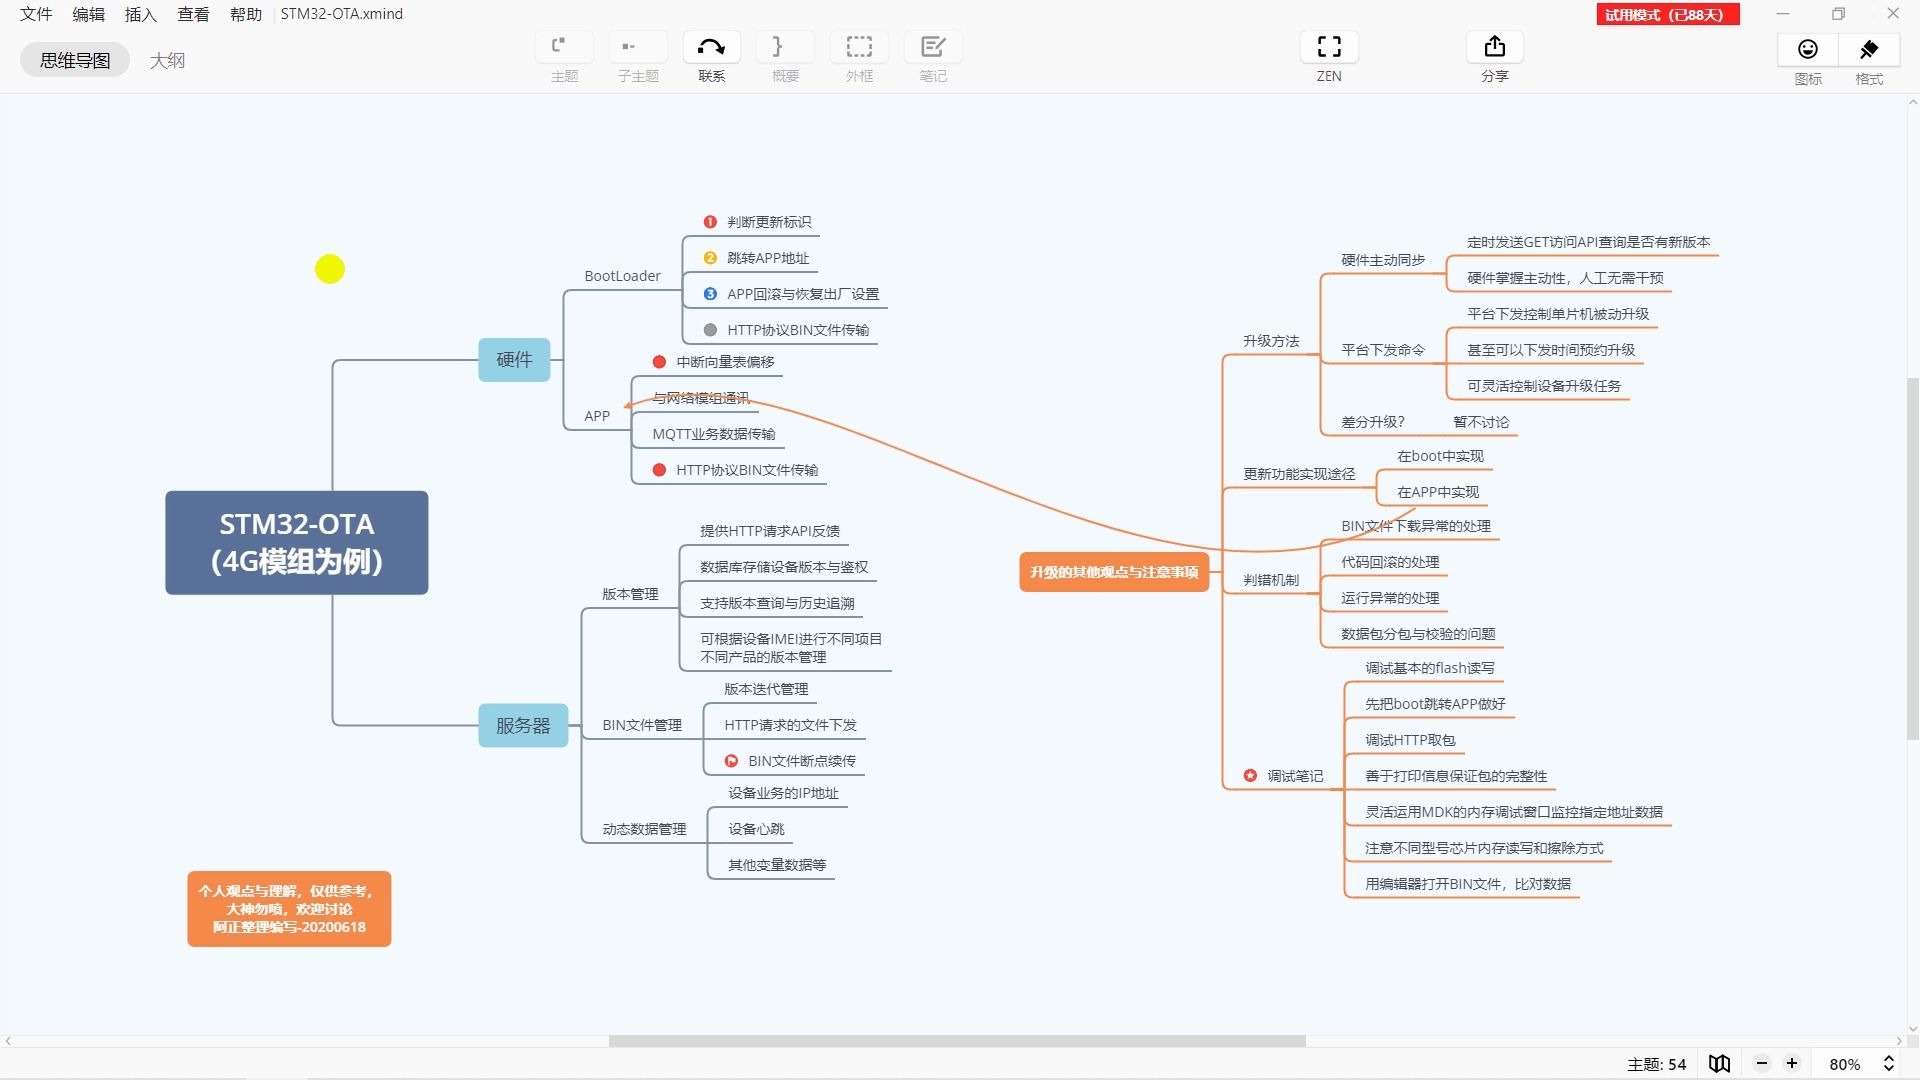
Task: Click the red marker on BIN文件断点续传
Action: (731, 761)
